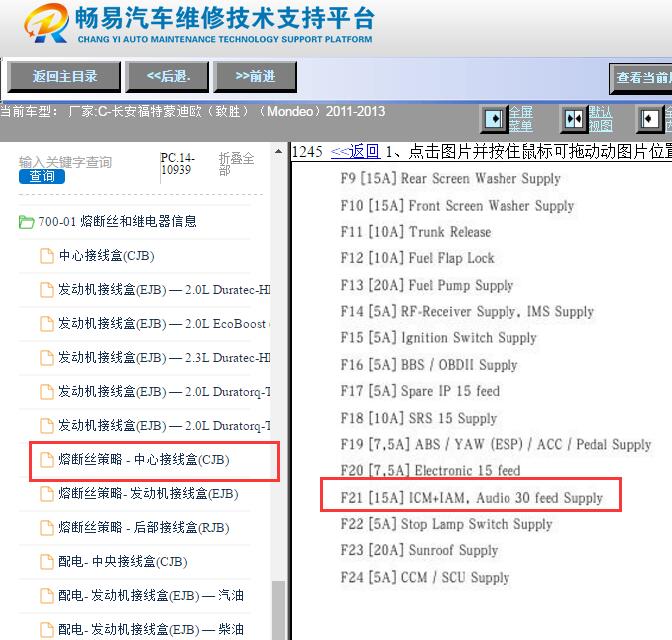
Task: Click the F11 [10A] Trunk Release line
Action: pos(416,232)
